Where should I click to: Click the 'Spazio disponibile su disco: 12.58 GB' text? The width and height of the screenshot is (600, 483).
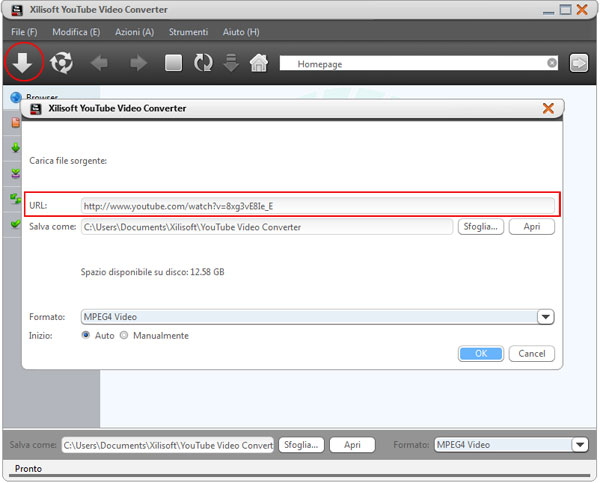click(x=152, y=272)
